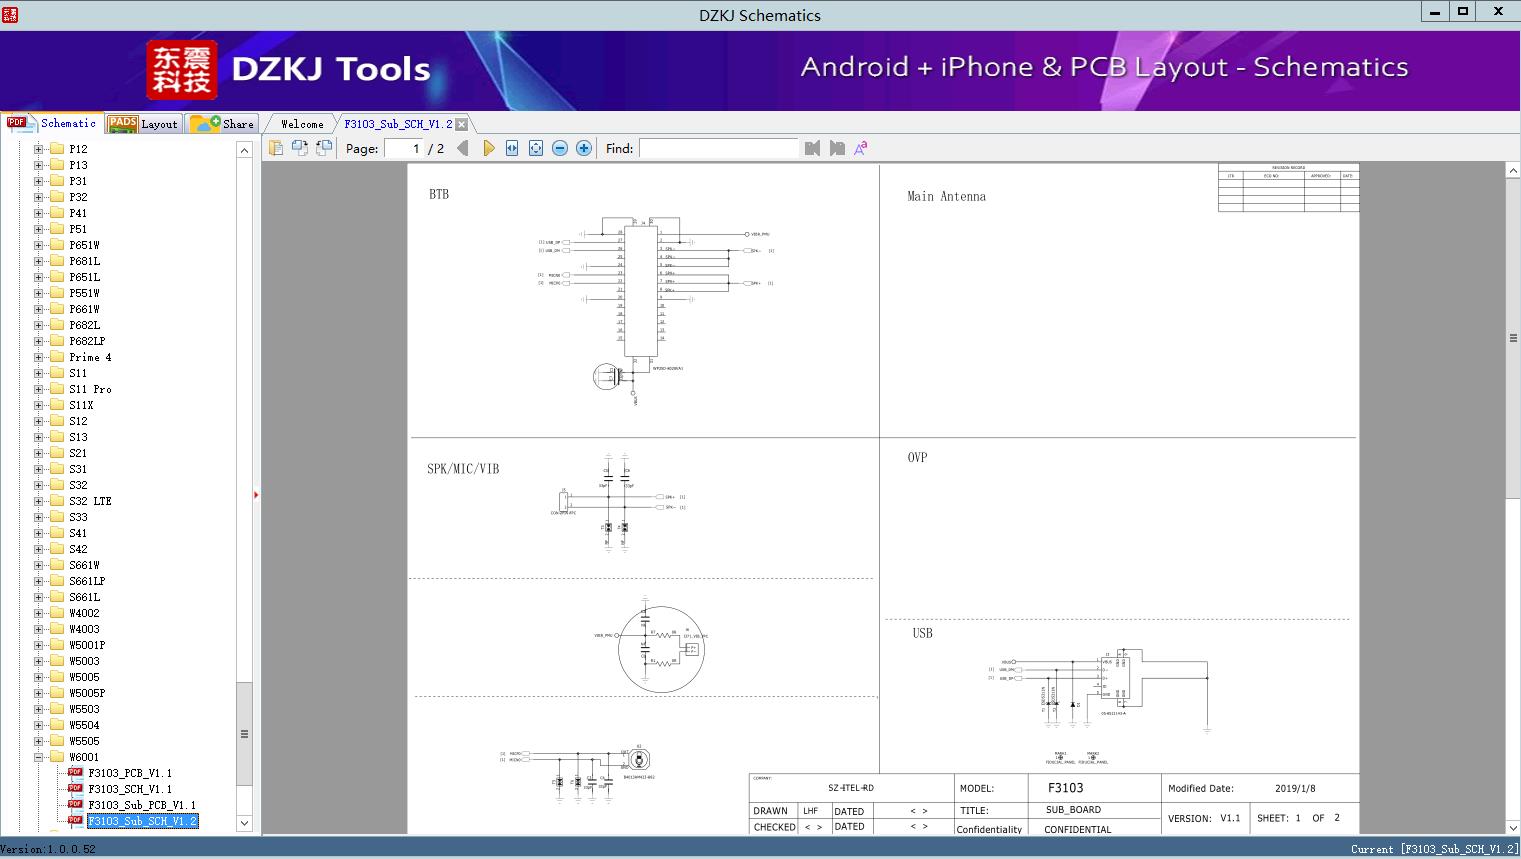Expand the Prime 4 folder
The height and width of the screenshot is (859, 1521).
point(38,357)
